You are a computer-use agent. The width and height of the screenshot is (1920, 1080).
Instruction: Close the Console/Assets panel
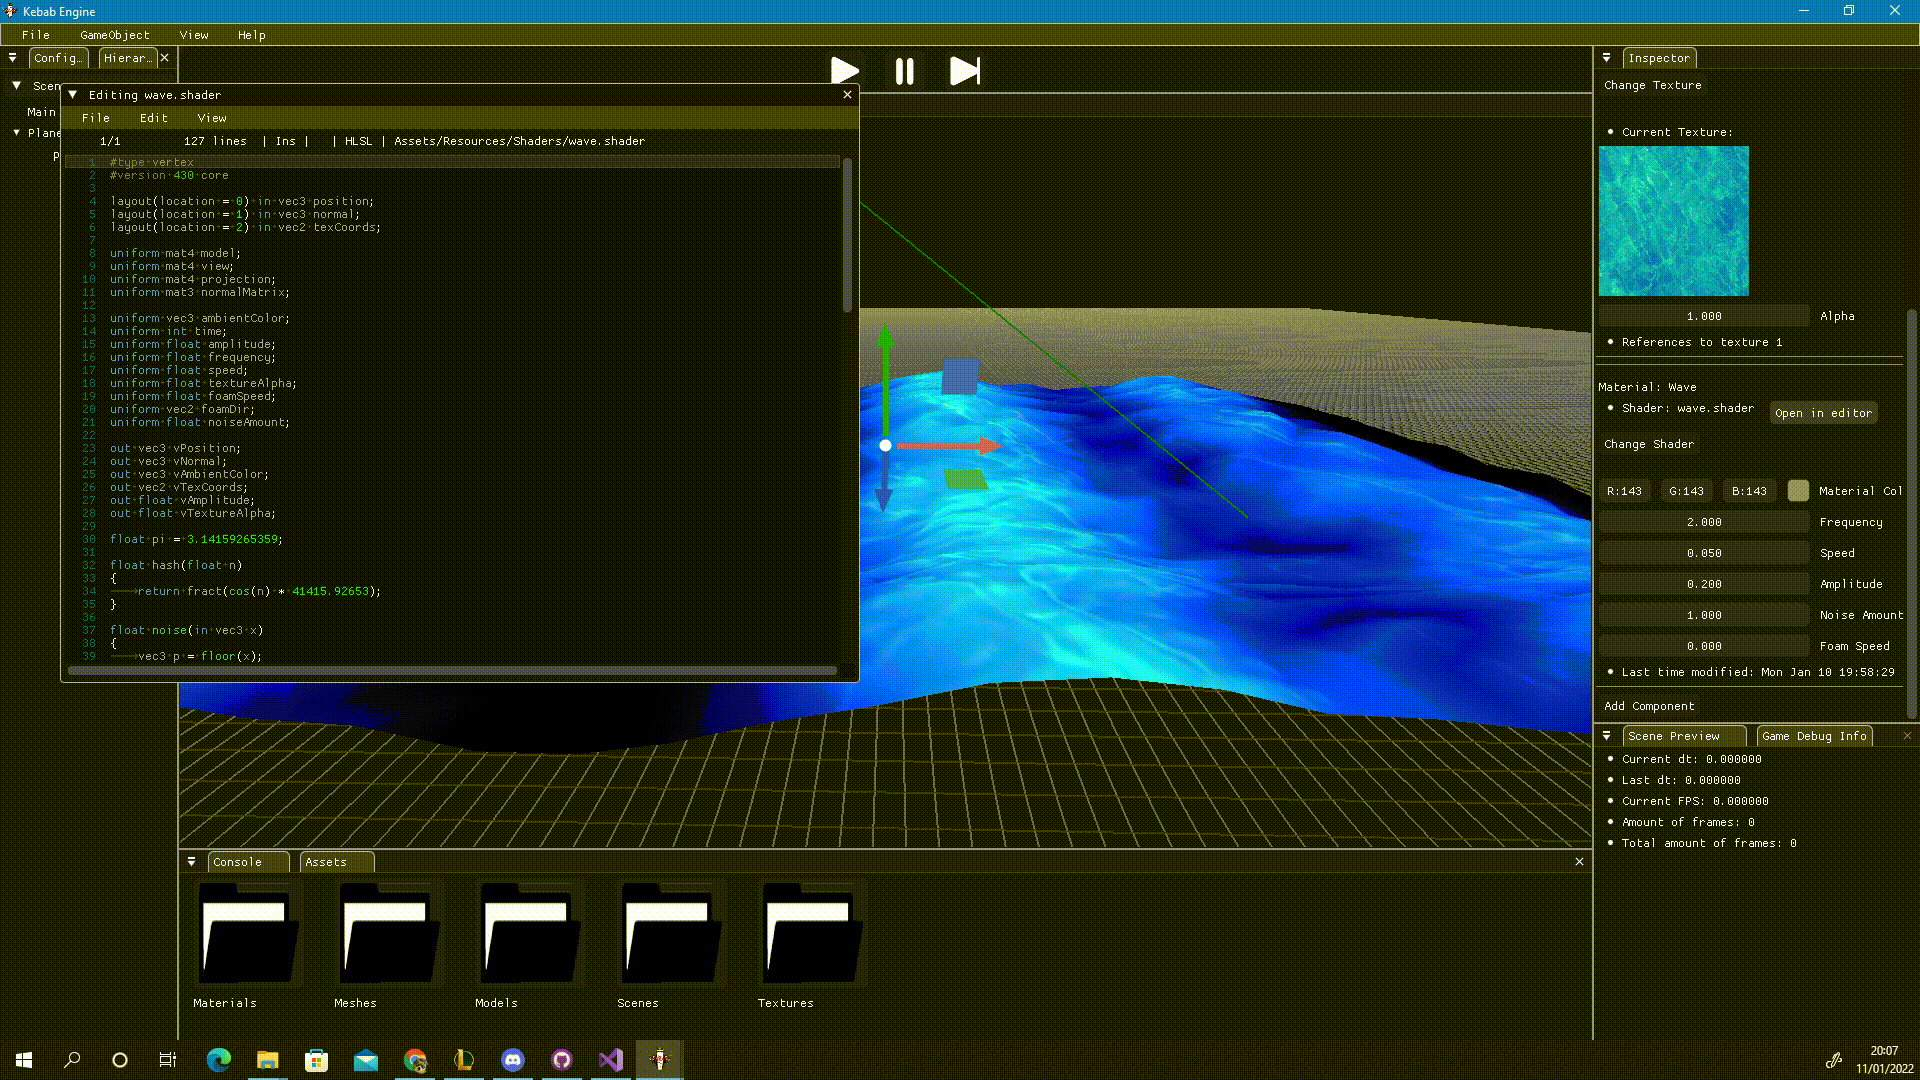(1580, 862)
